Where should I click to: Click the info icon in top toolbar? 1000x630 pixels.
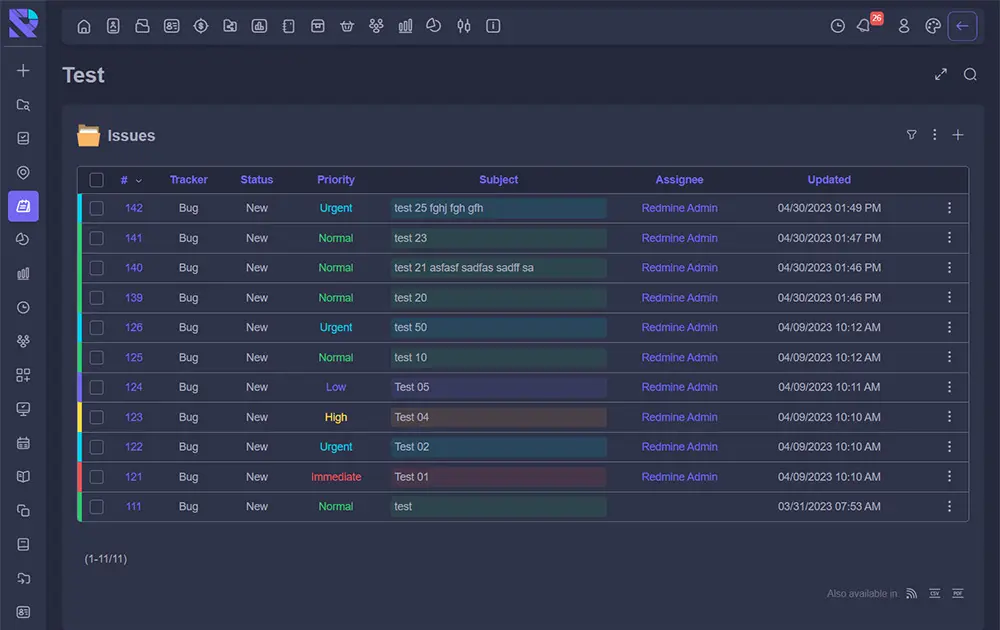coord(493,26)
